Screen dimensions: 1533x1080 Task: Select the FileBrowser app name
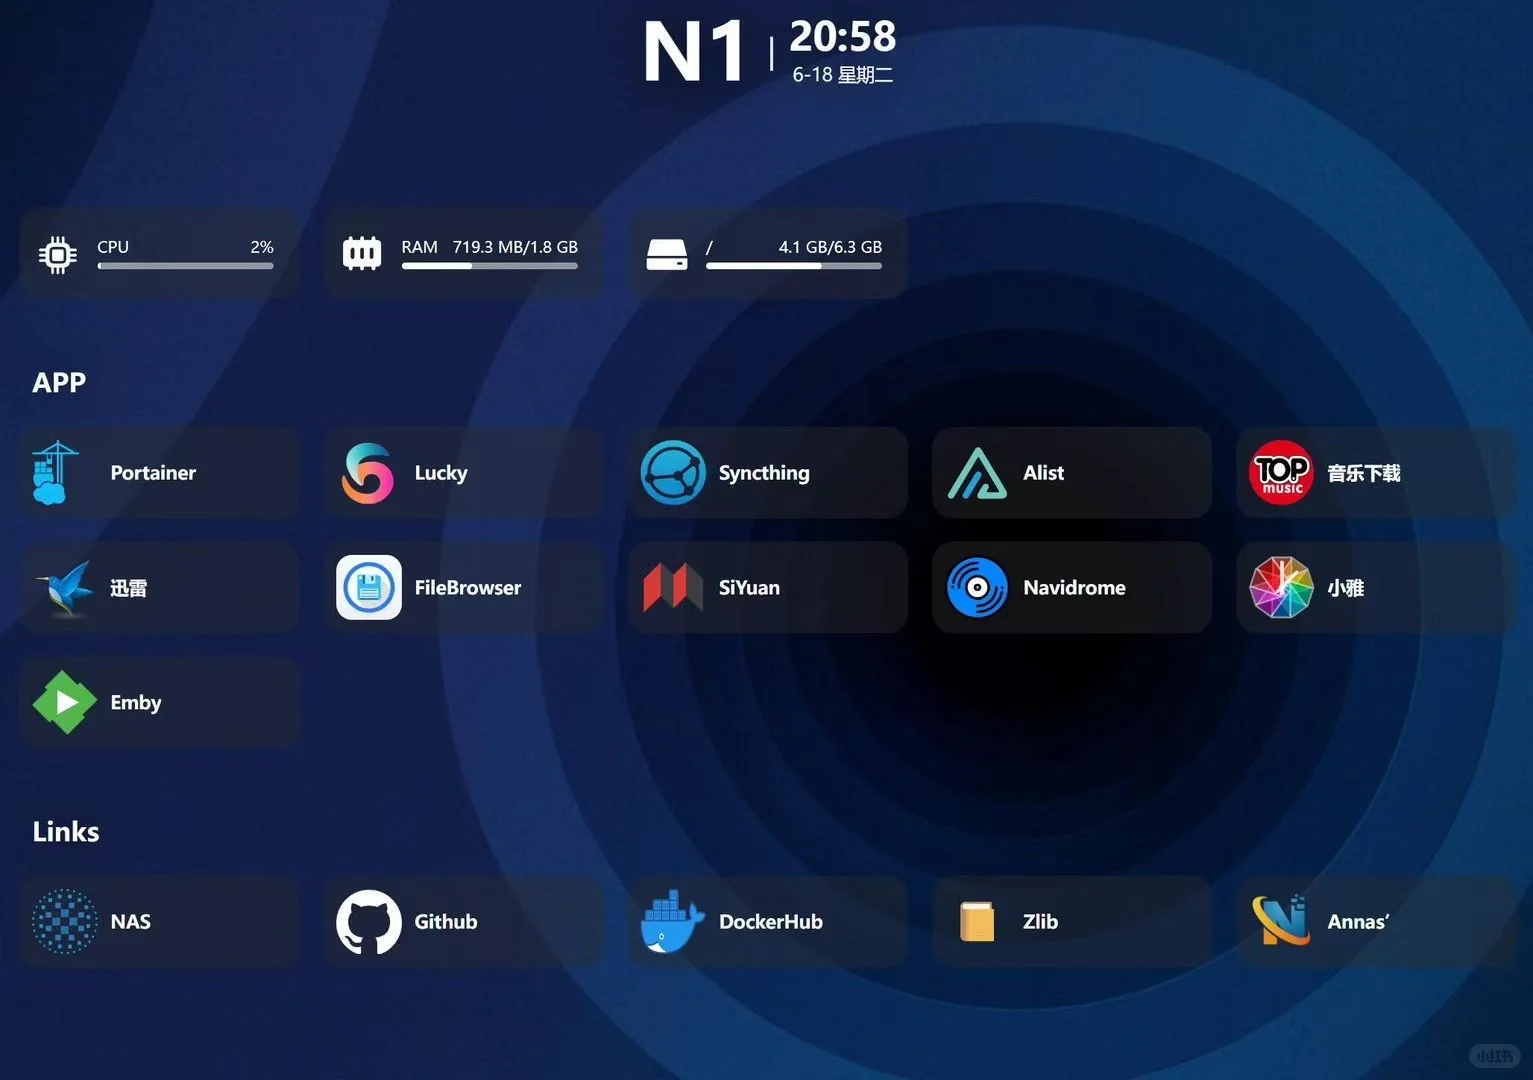pyautogui.click(x=468, y=588)
